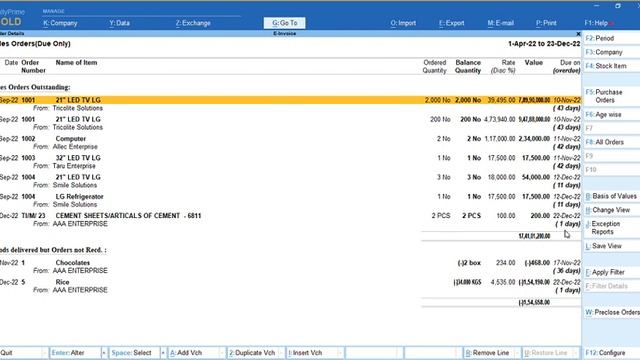Image resolution: width=640 pixels, height=360 pixels.
Task: Select order 1003 32" LED TV LG
Action: click(290, 158)
